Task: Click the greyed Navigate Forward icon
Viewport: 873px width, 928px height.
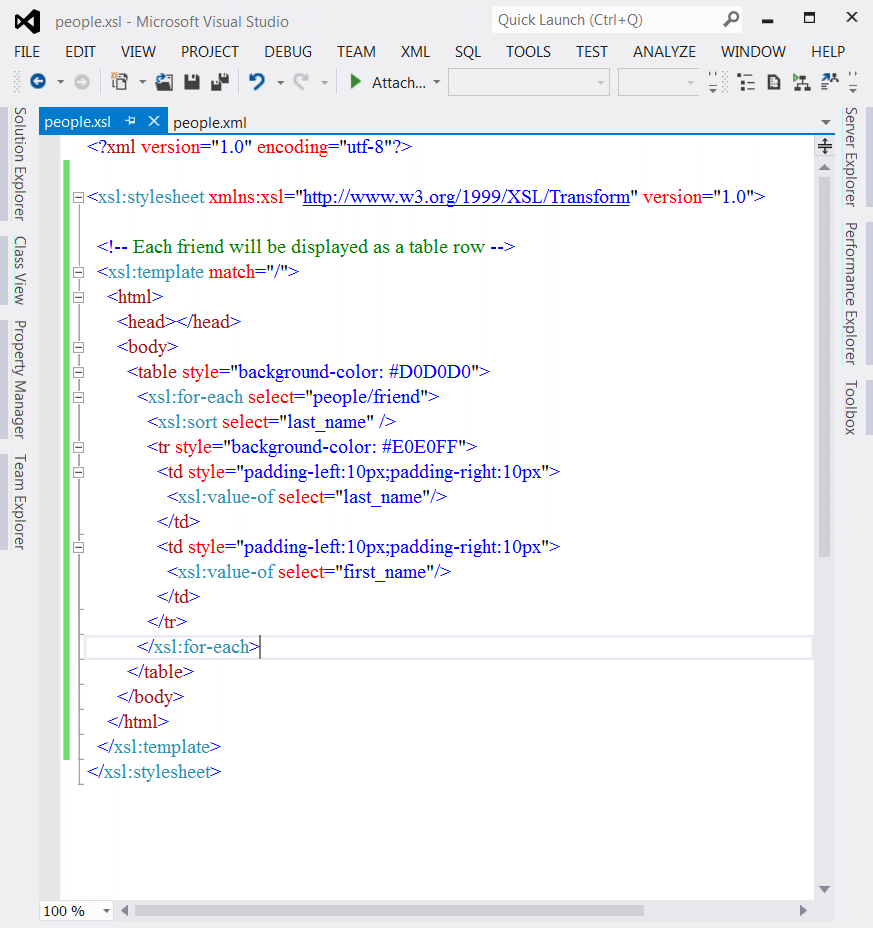Action: 82,82
